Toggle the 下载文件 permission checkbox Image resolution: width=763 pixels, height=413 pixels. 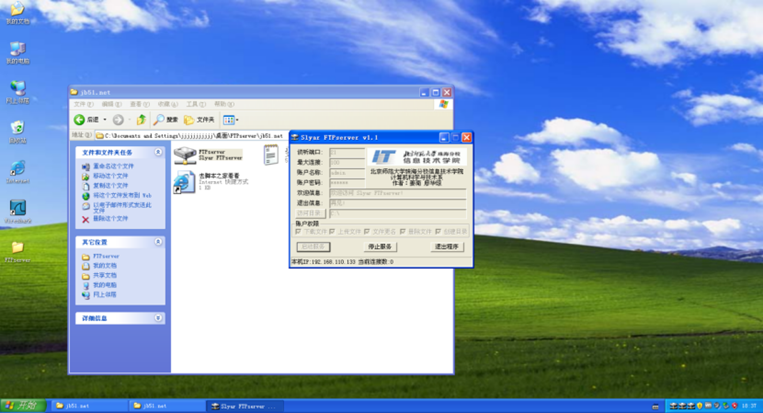(298, 232)
